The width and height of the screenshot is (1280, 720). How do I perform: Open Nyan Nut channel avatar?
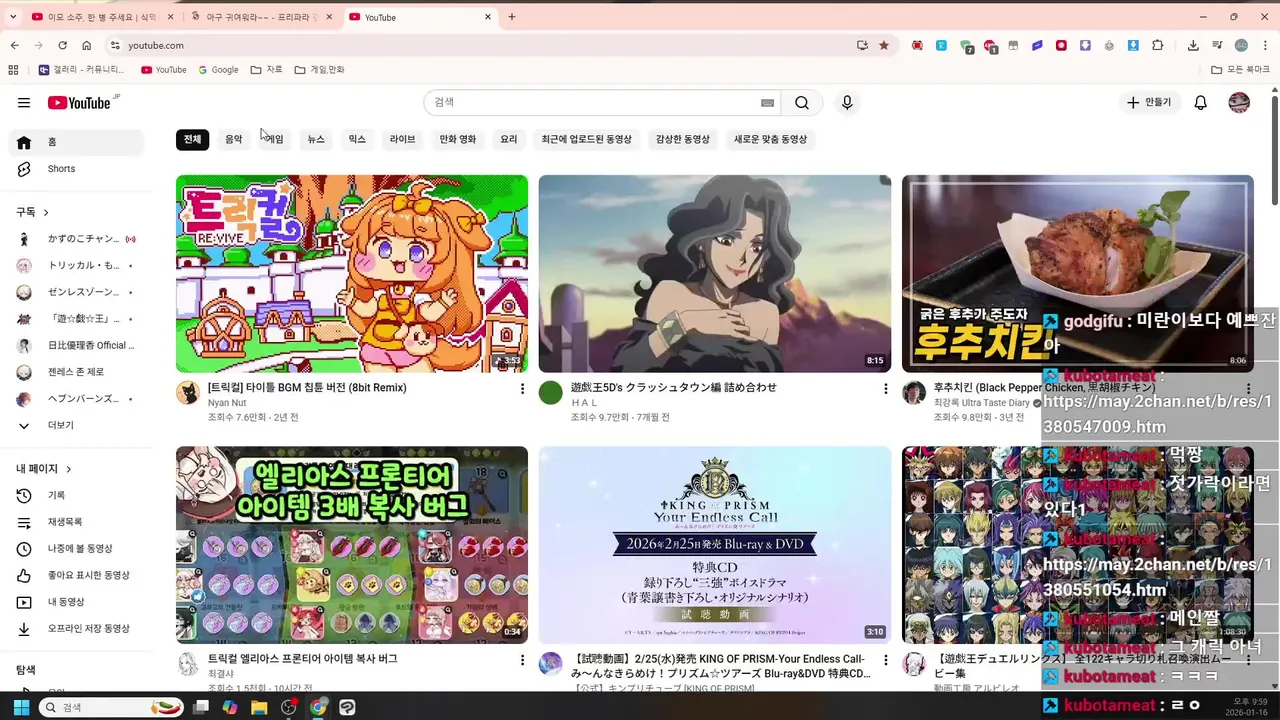[x=188, y=392]
